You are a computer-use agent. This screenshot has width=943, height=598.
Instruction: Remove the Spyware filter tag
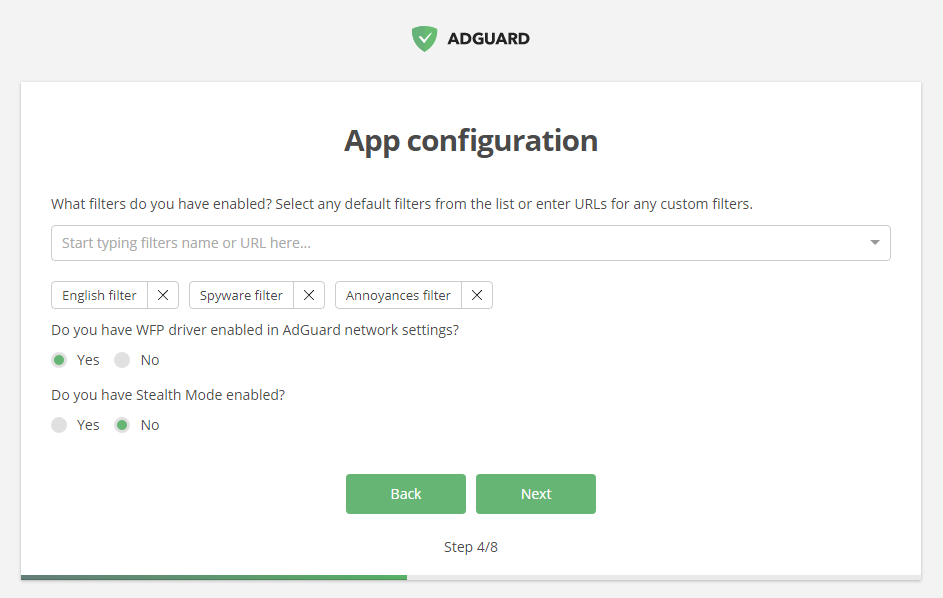pos(309,295)
